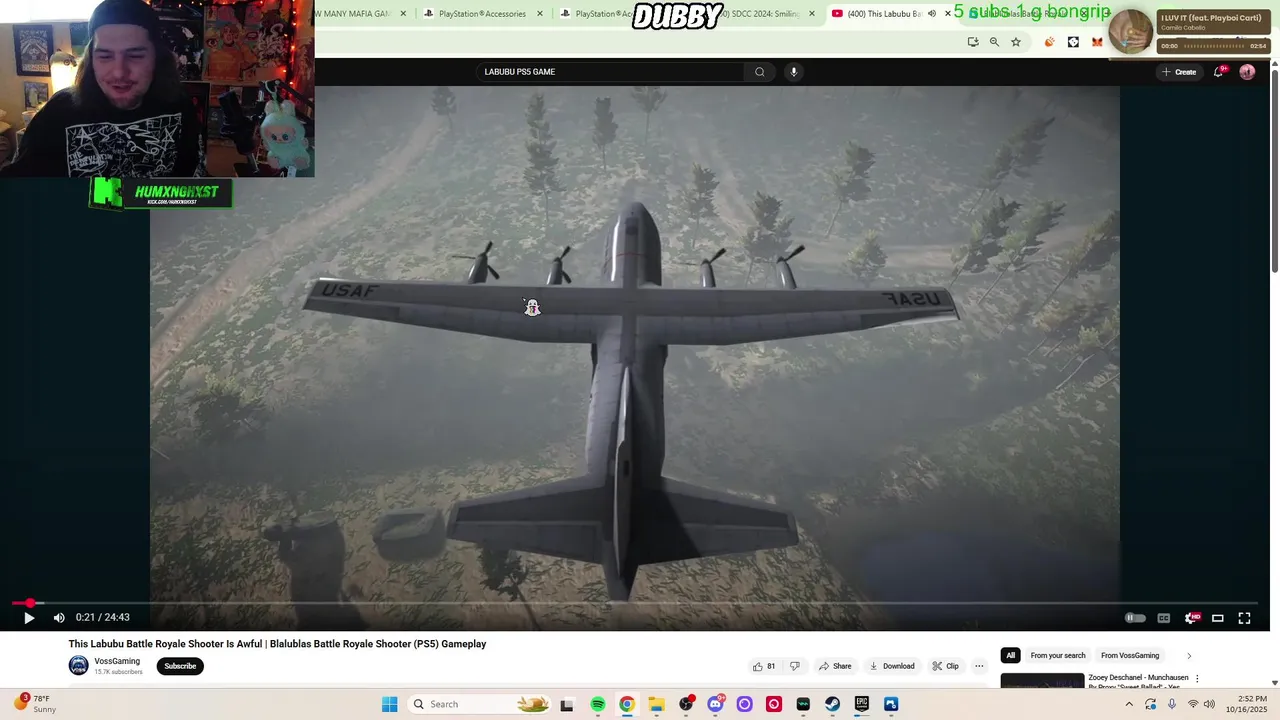Open VossGaming channel avatar
Image resolution: width=1280 pixels, height=720 pixels.
78,666
